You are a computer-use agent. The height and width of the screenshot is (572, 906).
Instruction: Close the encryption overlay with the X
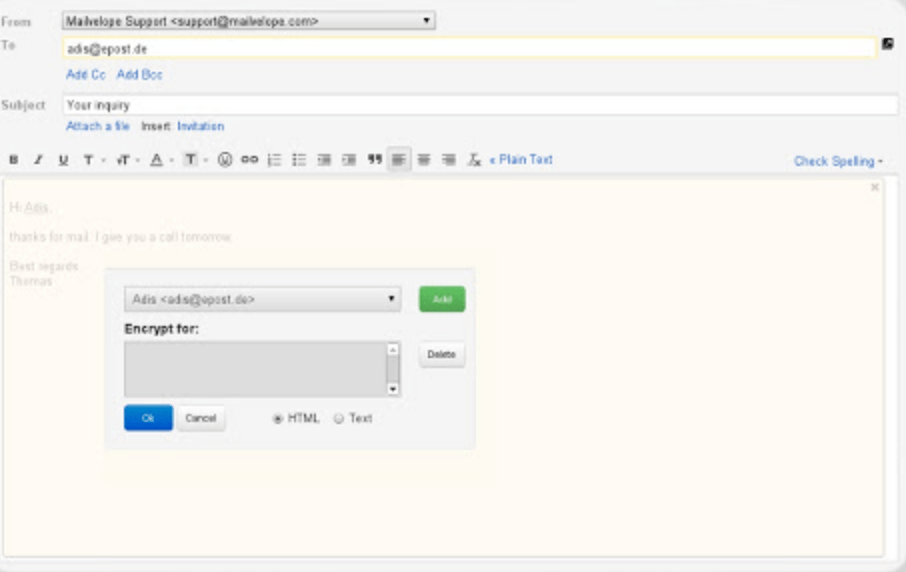(875, 187)
